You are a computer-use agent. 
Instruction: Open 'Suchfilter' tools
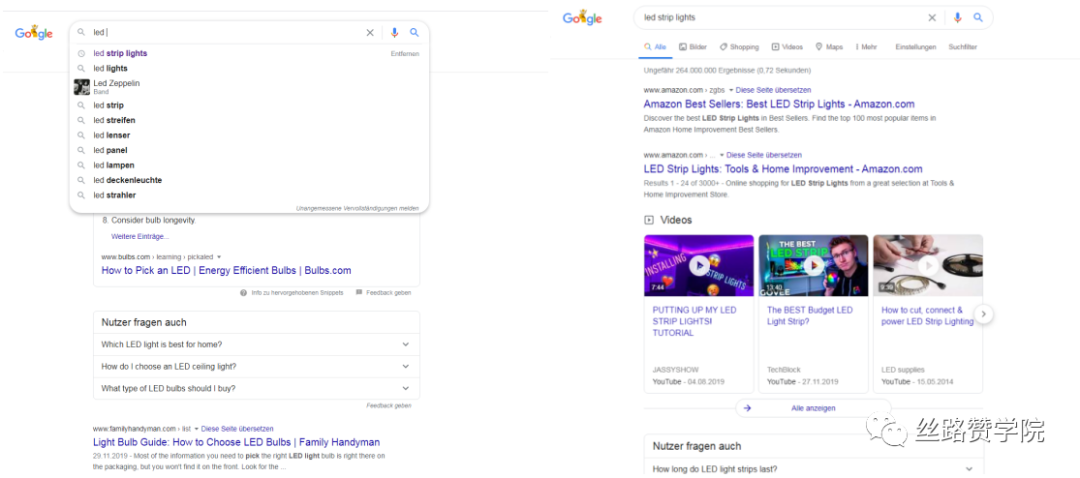pos(963,47)
